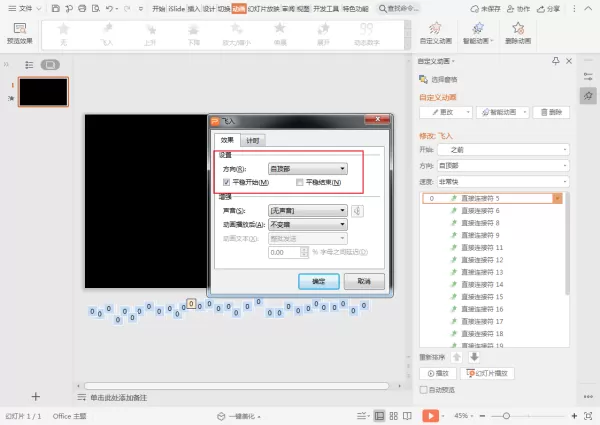Switch to slide sorter view in status bar
Image resolution: width=600 pixels, height=425 pixels.
tap(393, 416)
